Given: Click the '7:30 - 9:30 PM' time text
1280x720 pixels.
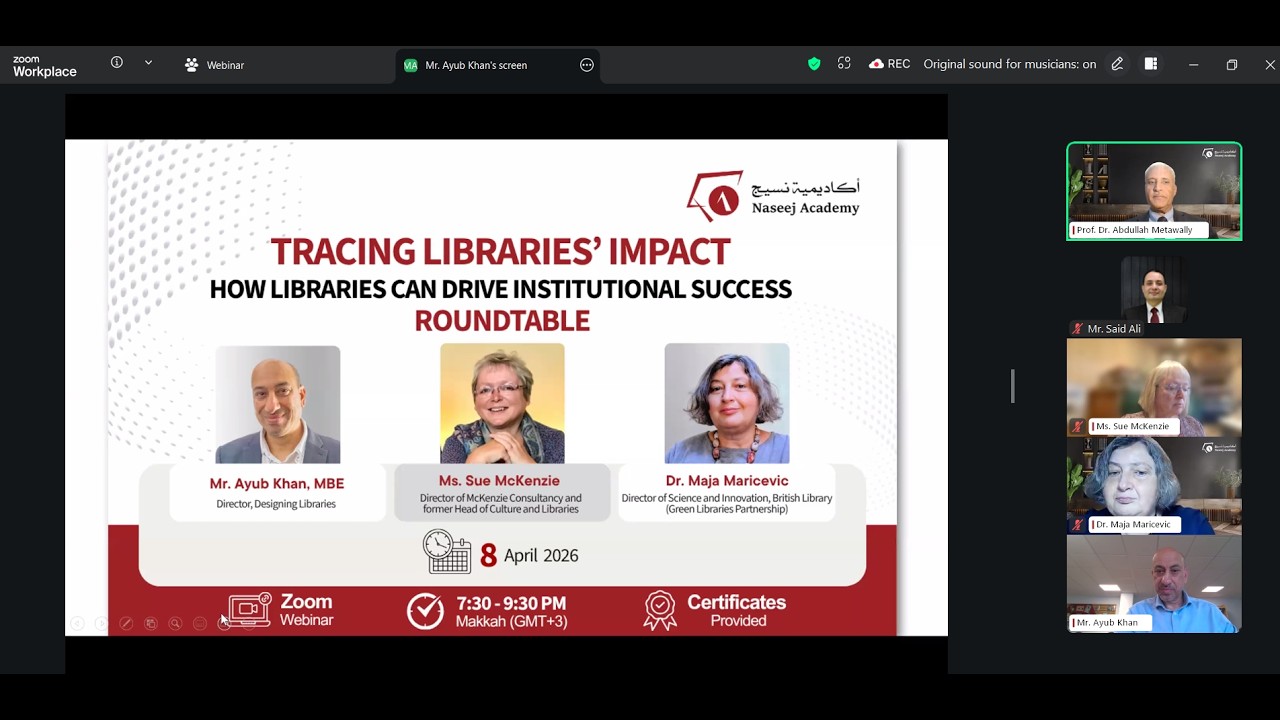Looking at the screenshot, I should click(x=511, y=603).
